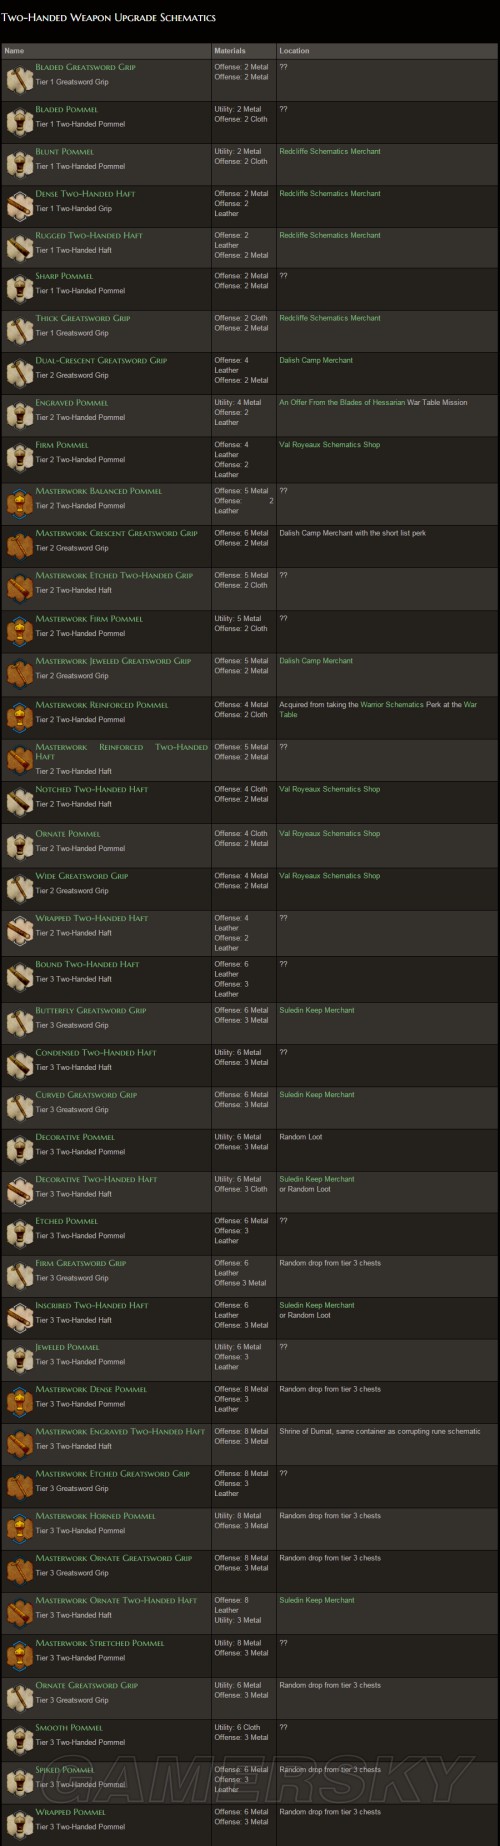Open the Blunt Pommel schematic link
This screenshot has height=1846, width=500.
point(65,152)
